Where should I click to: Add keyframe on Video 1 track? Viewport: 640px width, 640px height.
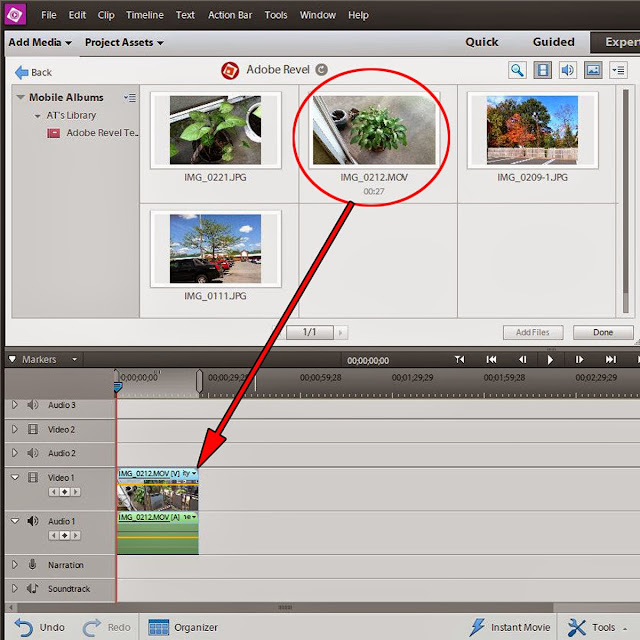point(64,492)
